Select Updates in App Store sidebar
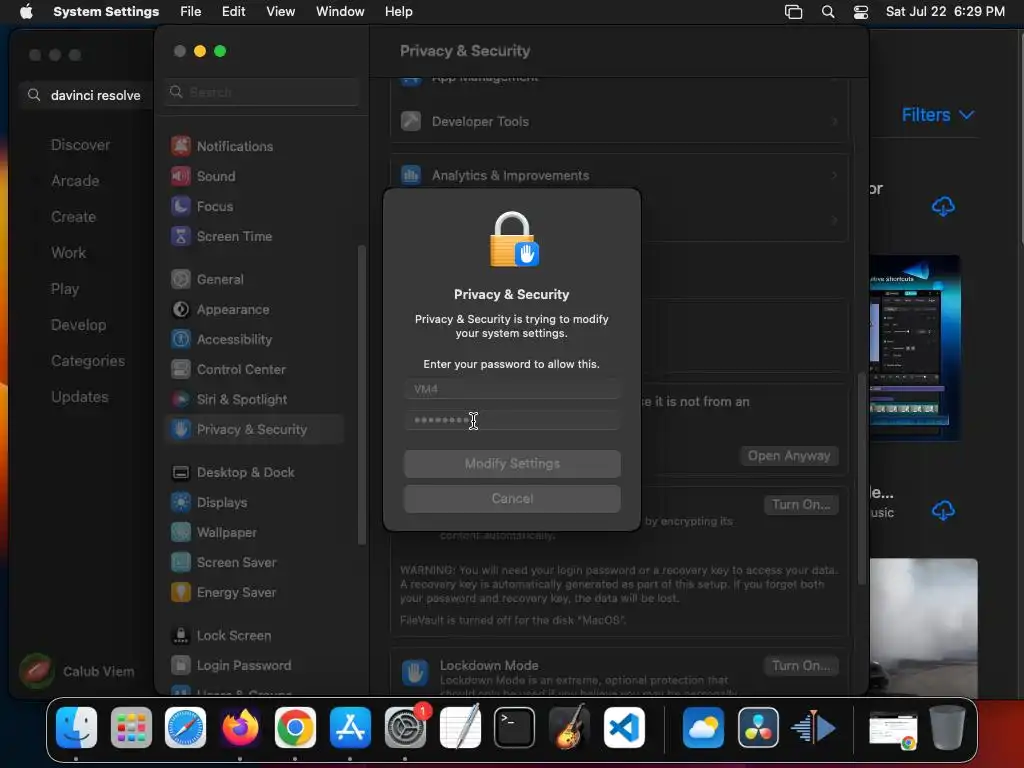The image size is (1024, 768). coord(80,397)
